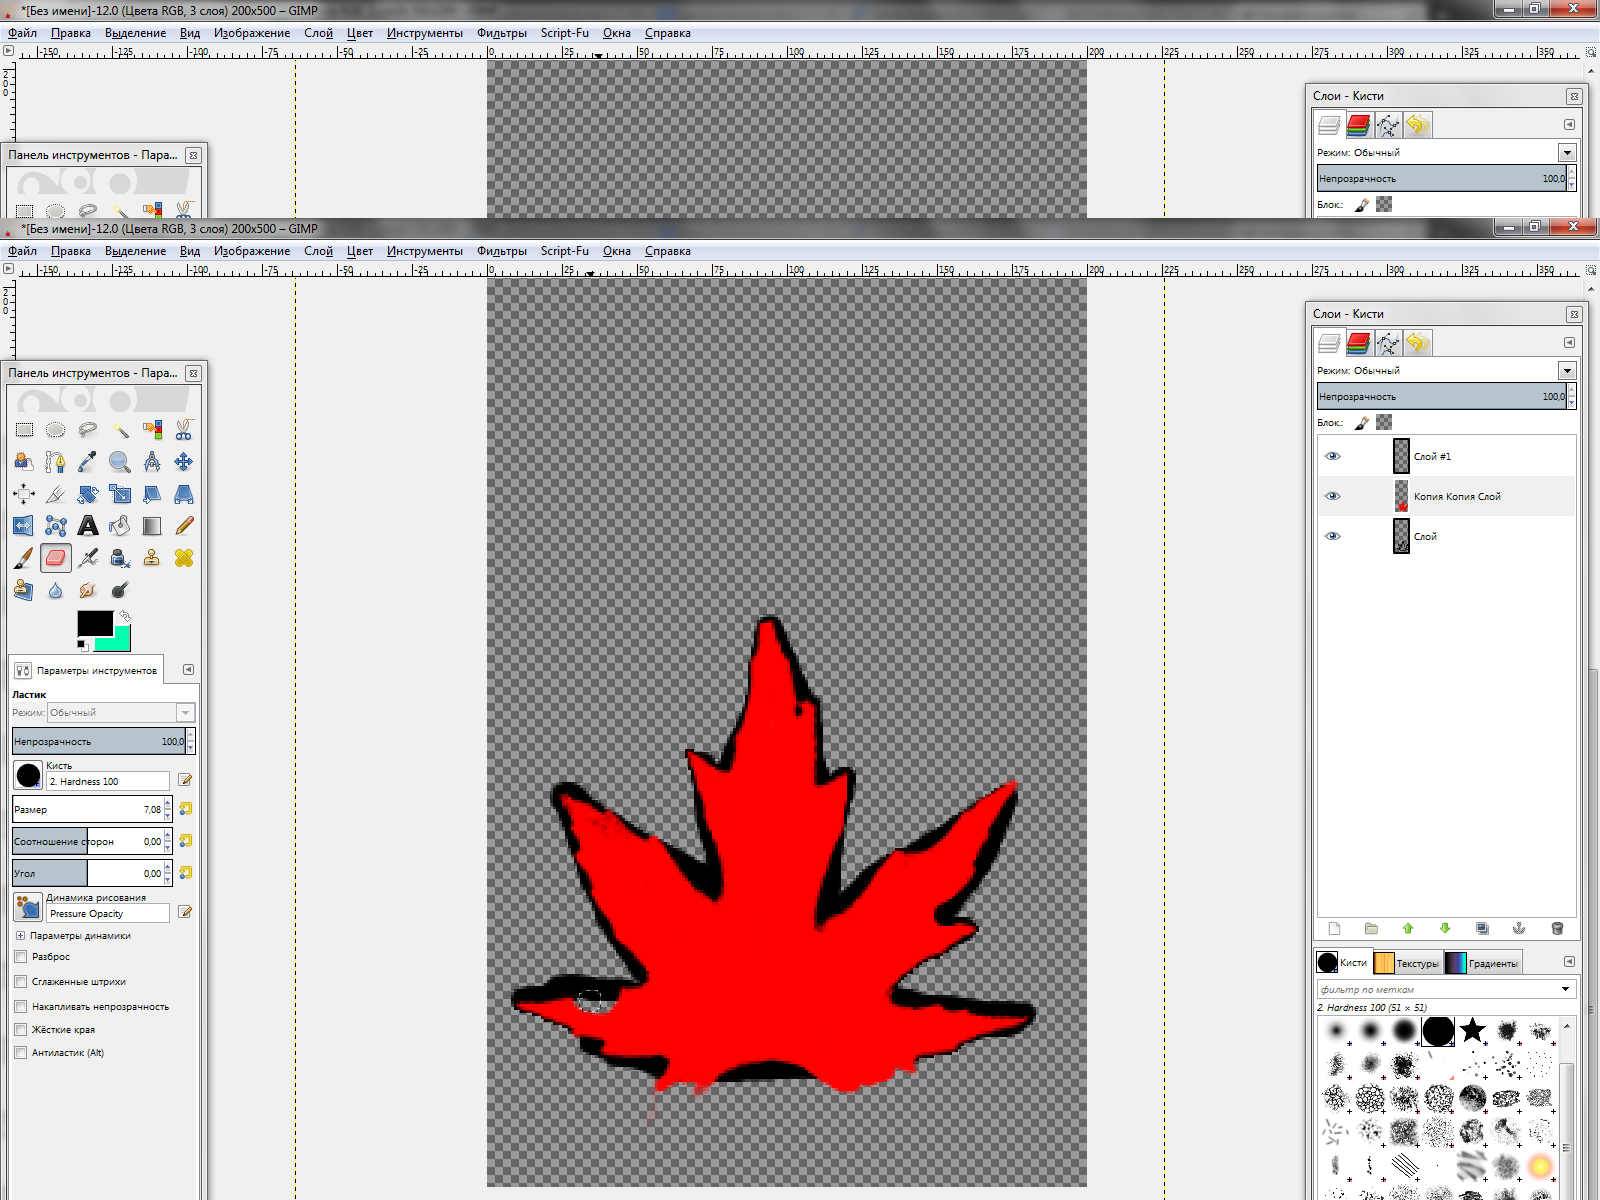The height and width of the screenshot is (1200, 1600).
Task: Select the Rectangle Select tool in front toolbox
Action: 24,430
